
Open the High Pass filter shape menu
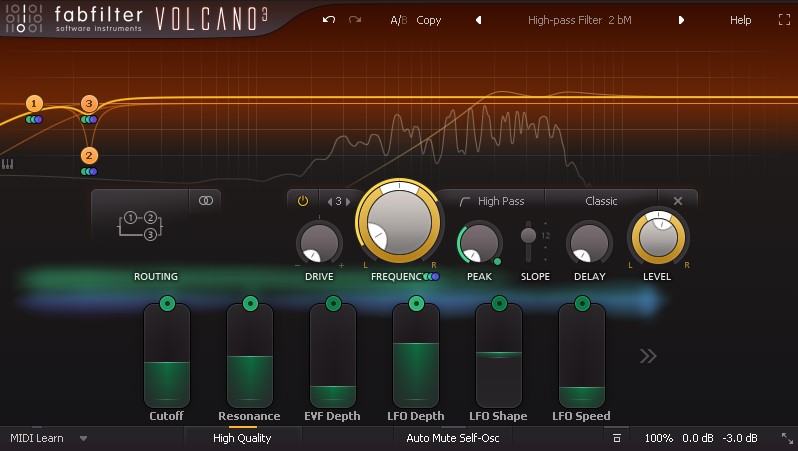tap(492, 201)
